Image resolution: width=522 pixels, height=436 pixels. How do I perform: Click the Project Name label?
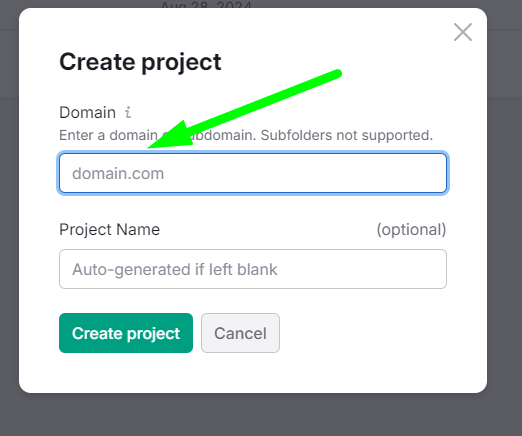coord(109,229)
